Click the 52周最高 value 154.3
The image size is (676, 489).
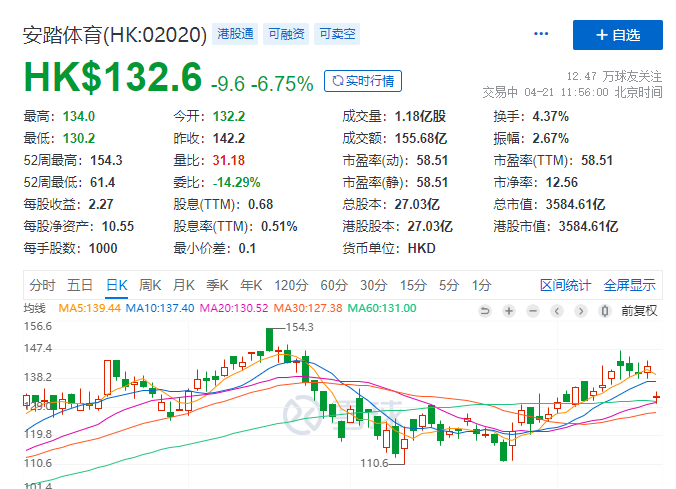pyautogui.click(x=106, y=160)
